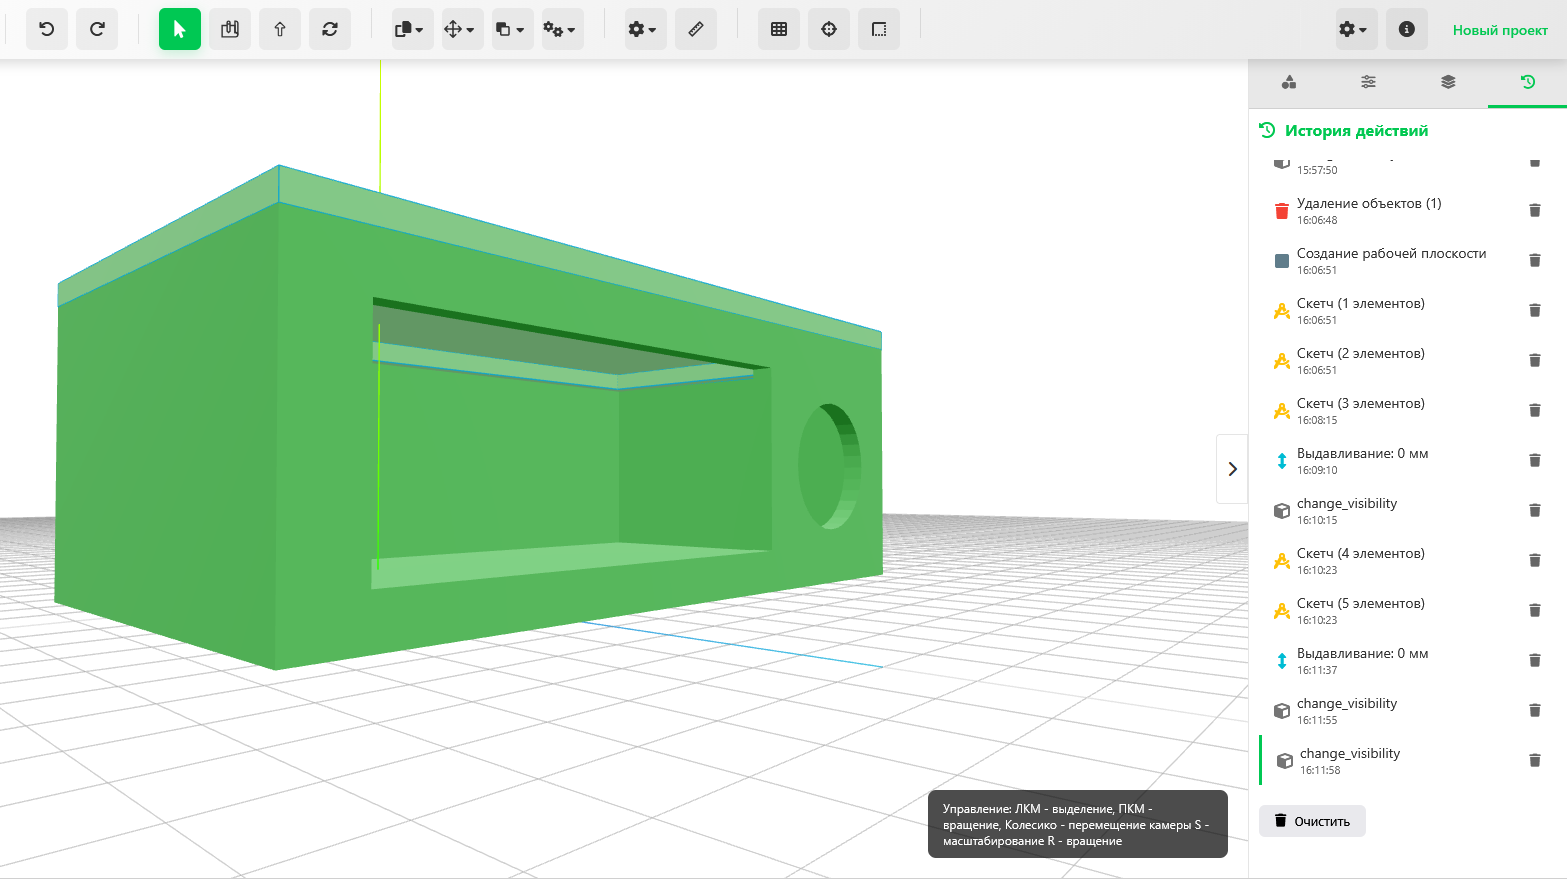Viewport: 1567px width, 879px height.
Task: Activate the green selection cursor tool
Action: 180,29
